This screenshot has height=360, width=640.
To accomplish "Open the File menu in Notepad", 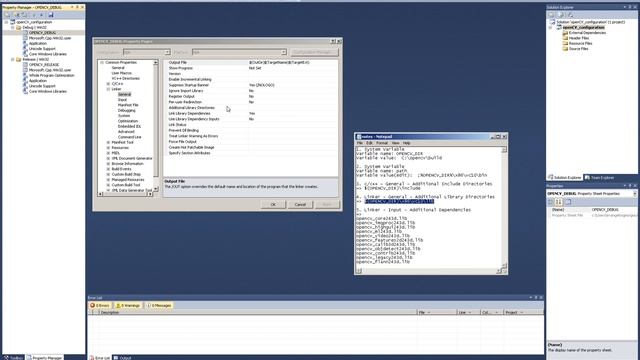I will click(x=360, y=143).
